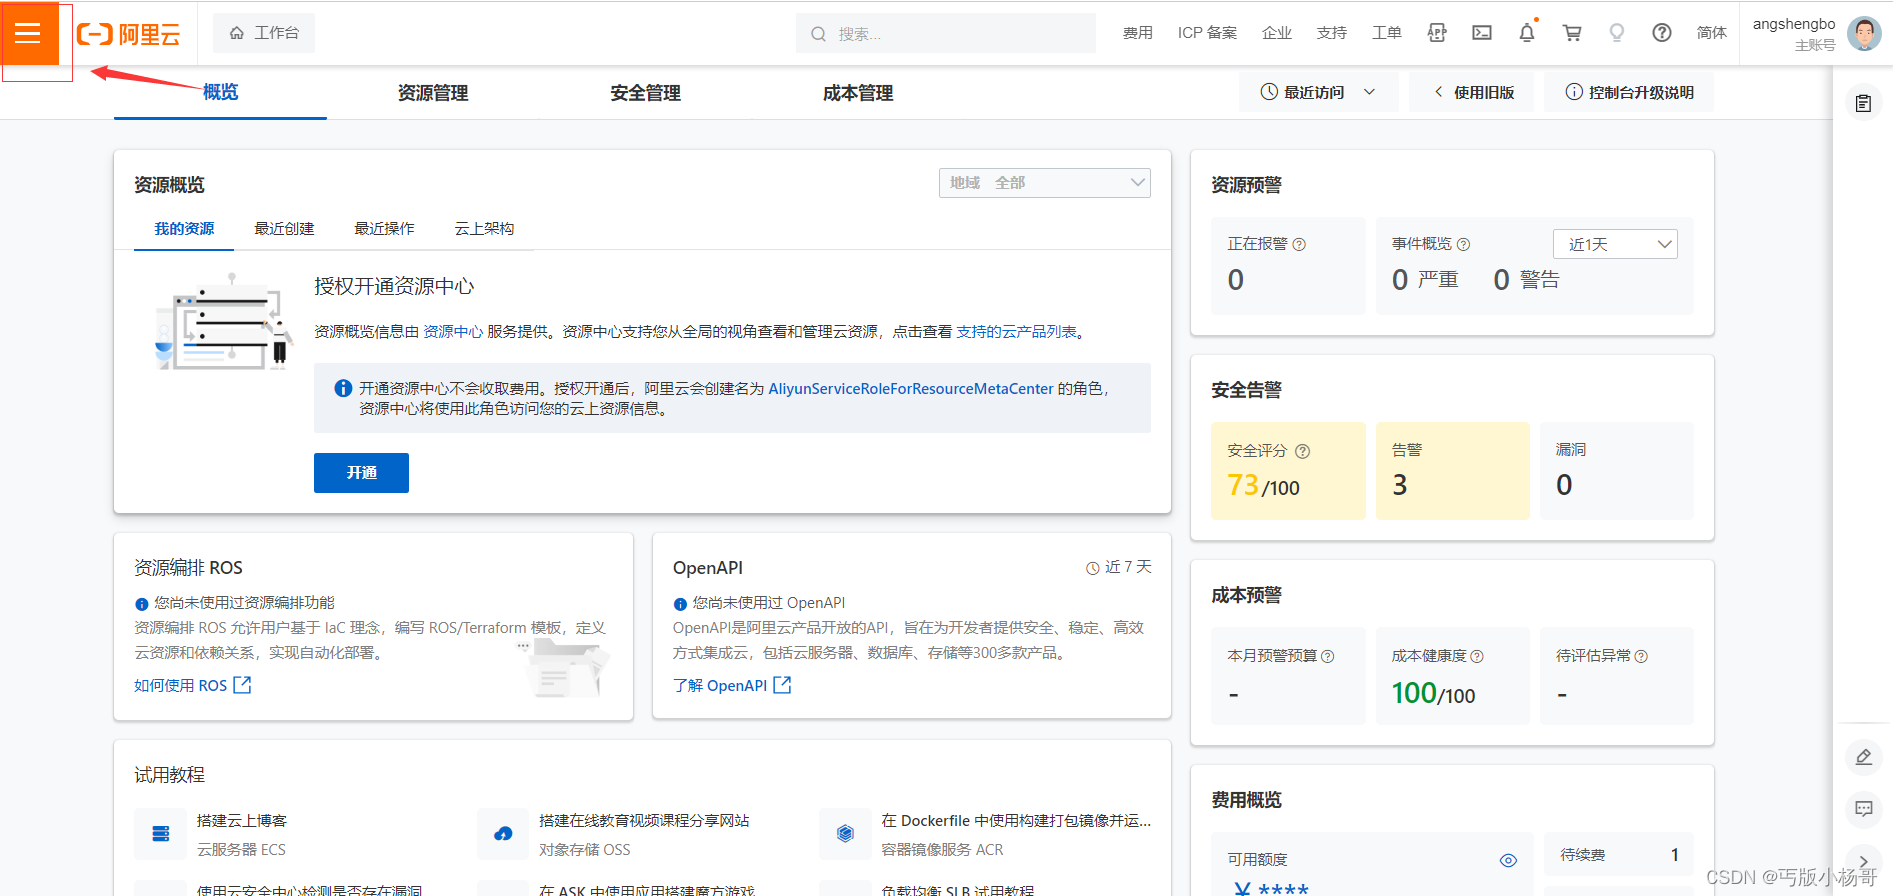This screenshot has height=896, width=1893.
Task: Switch to the 概览 tab
Action: coord(220,92)
